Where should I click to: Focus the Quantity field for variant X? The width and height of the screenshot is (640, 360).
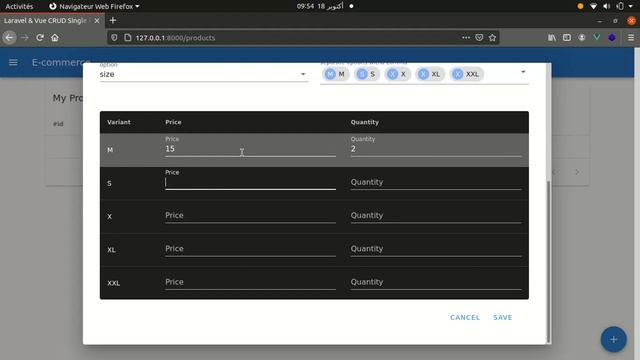[x=436, y=216]
